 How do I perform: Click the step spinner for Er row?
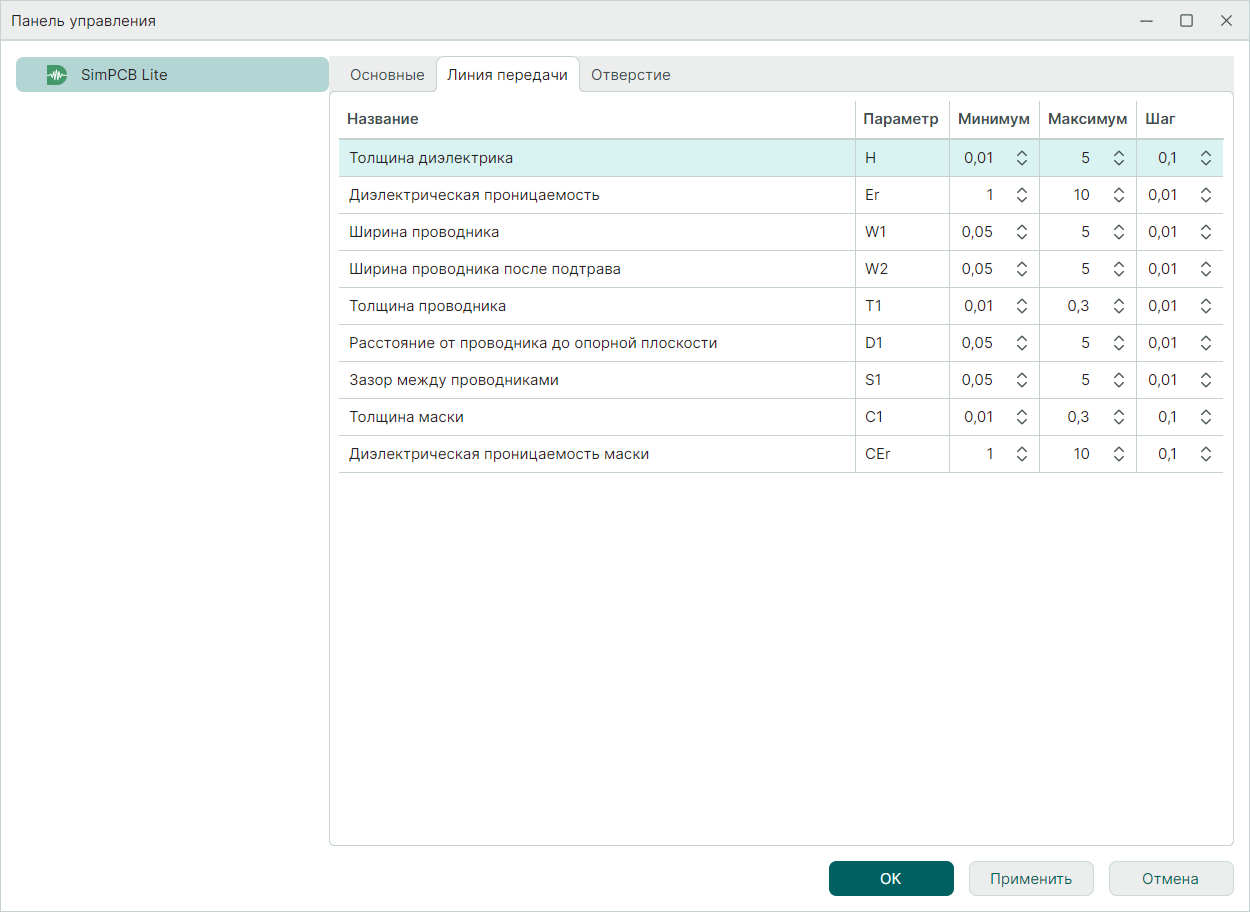click(1206, 195)
